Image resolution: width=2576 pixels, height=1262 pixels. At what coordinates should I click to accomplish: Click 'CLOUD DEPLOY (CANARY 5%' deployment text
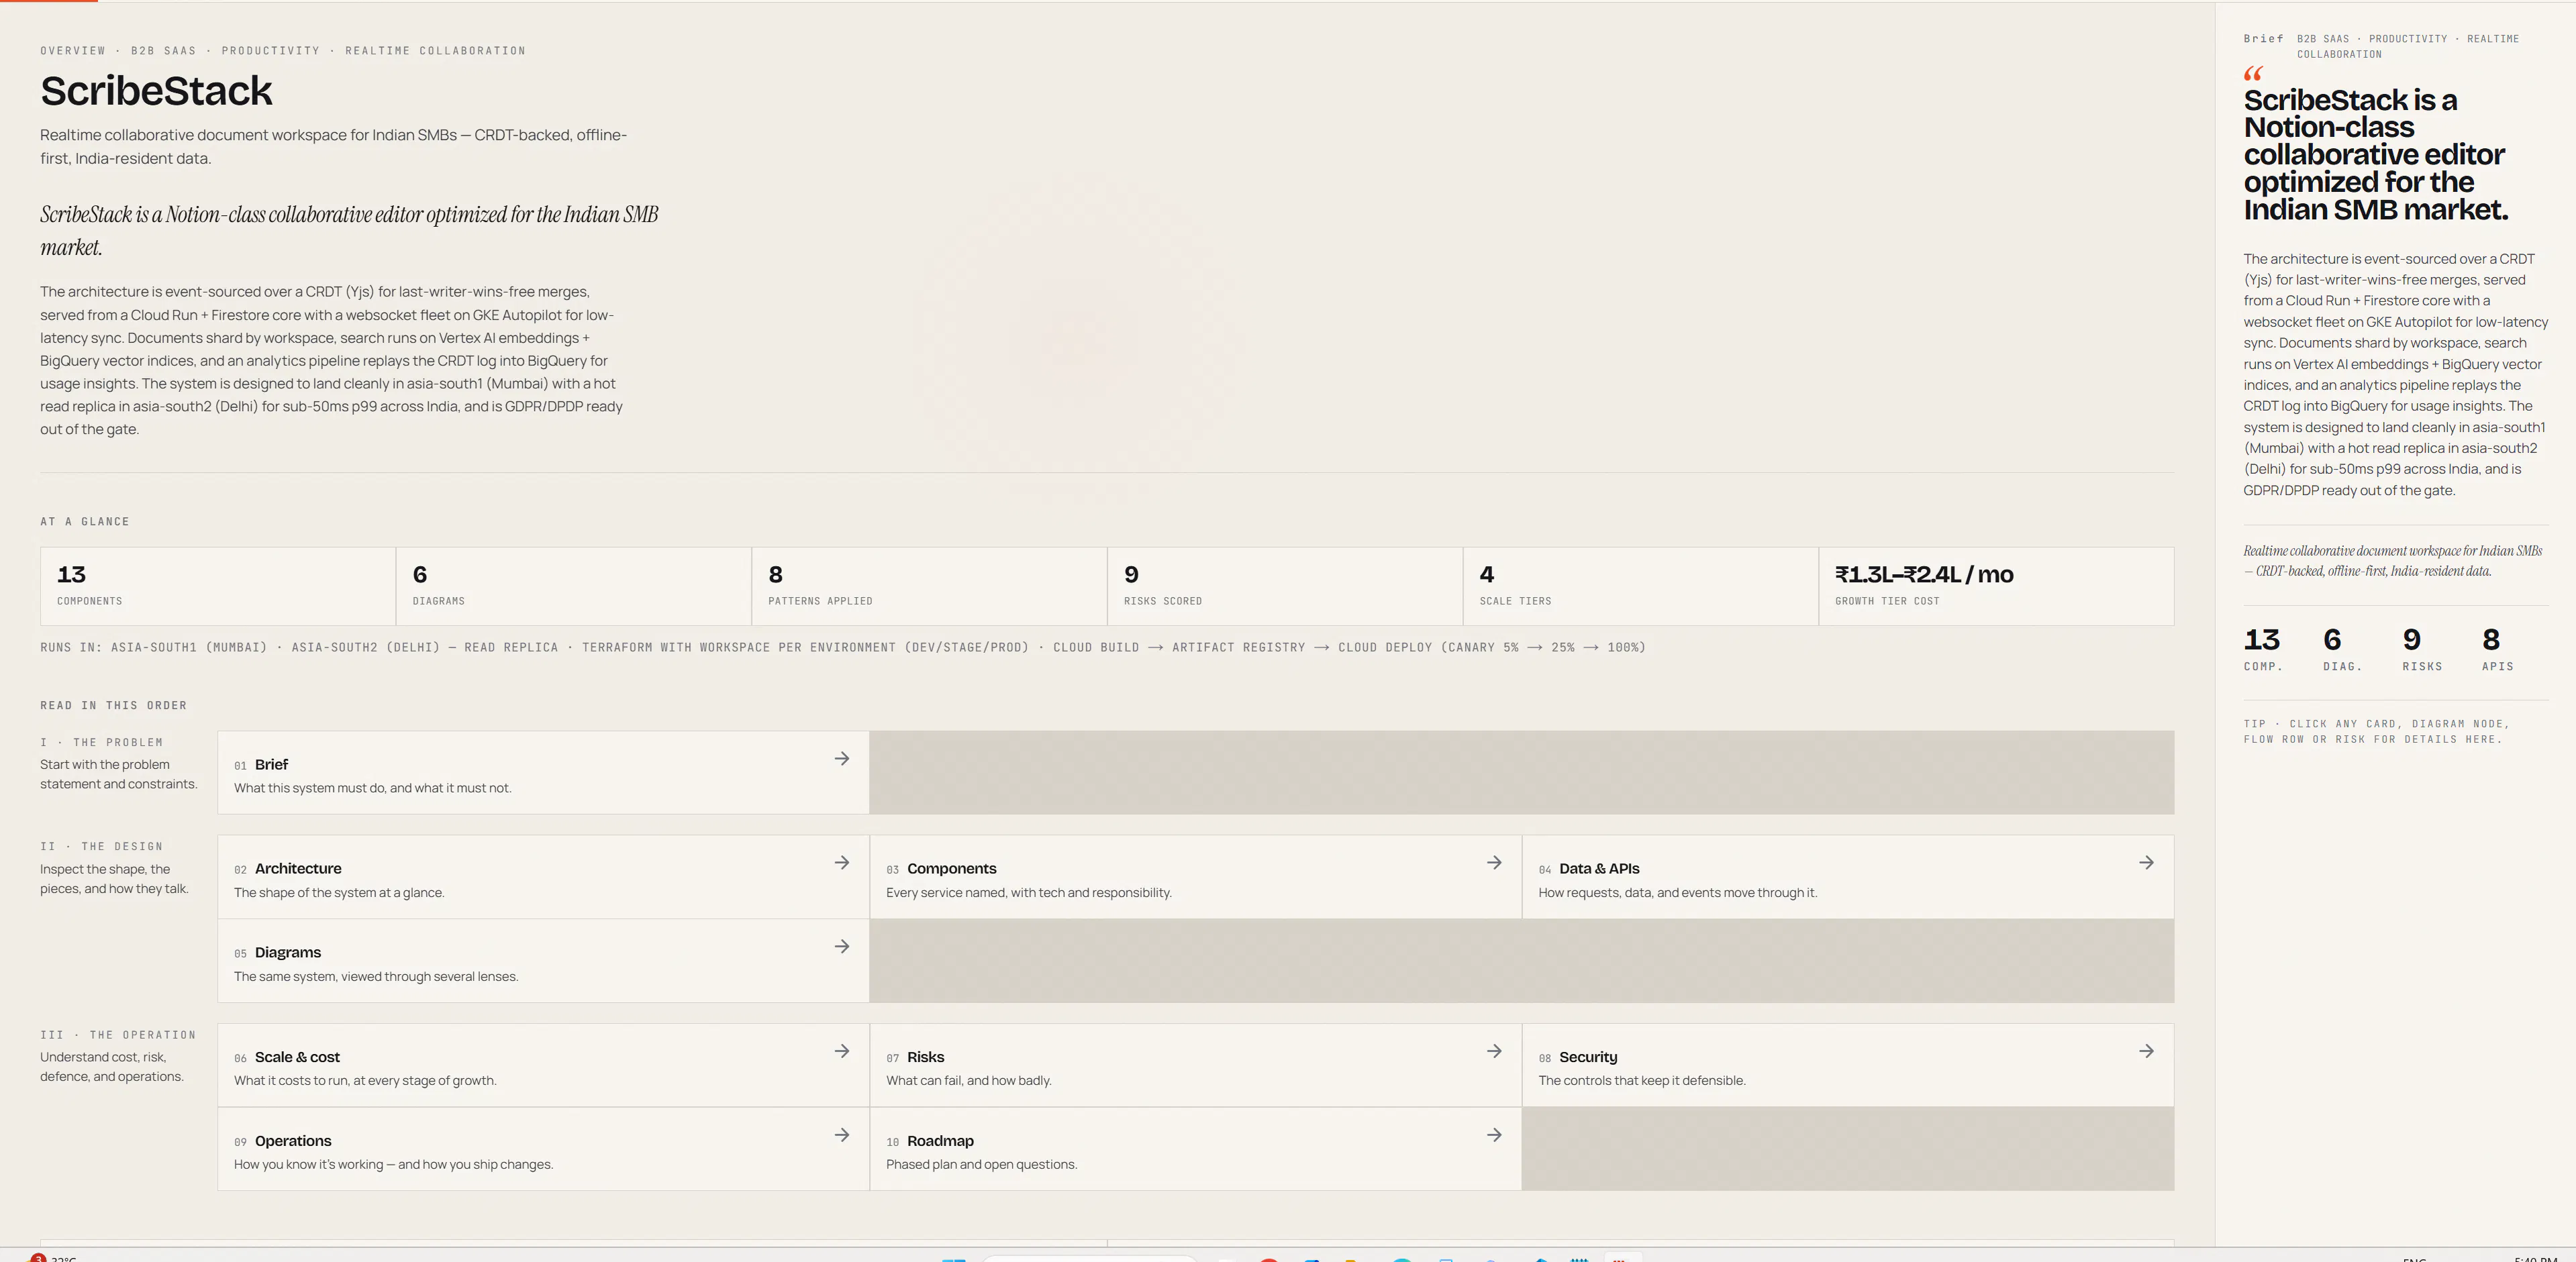point(1428,648)
